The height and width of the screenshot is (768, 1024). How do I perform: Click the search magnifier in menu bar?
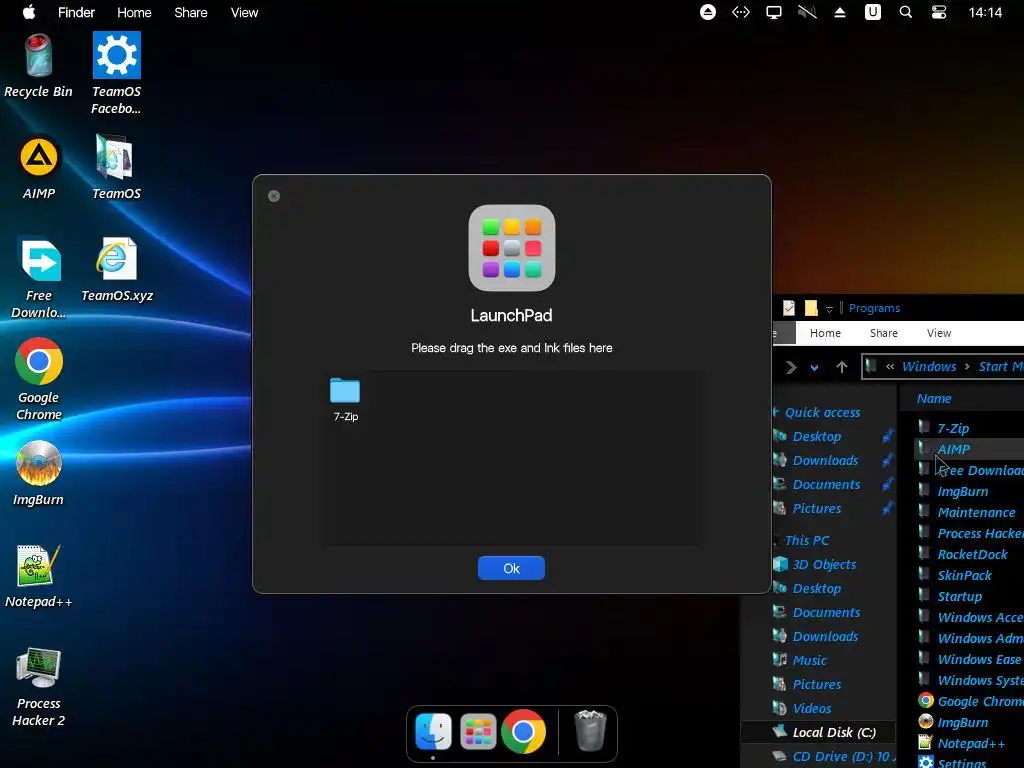tap(906, 12)
